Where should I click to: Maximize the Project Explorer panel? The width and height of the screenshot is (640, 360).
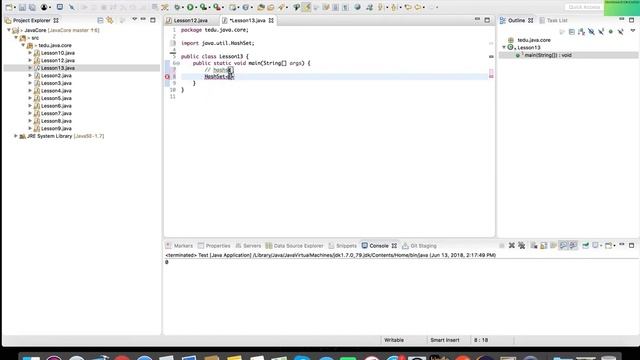click(153, 20)
